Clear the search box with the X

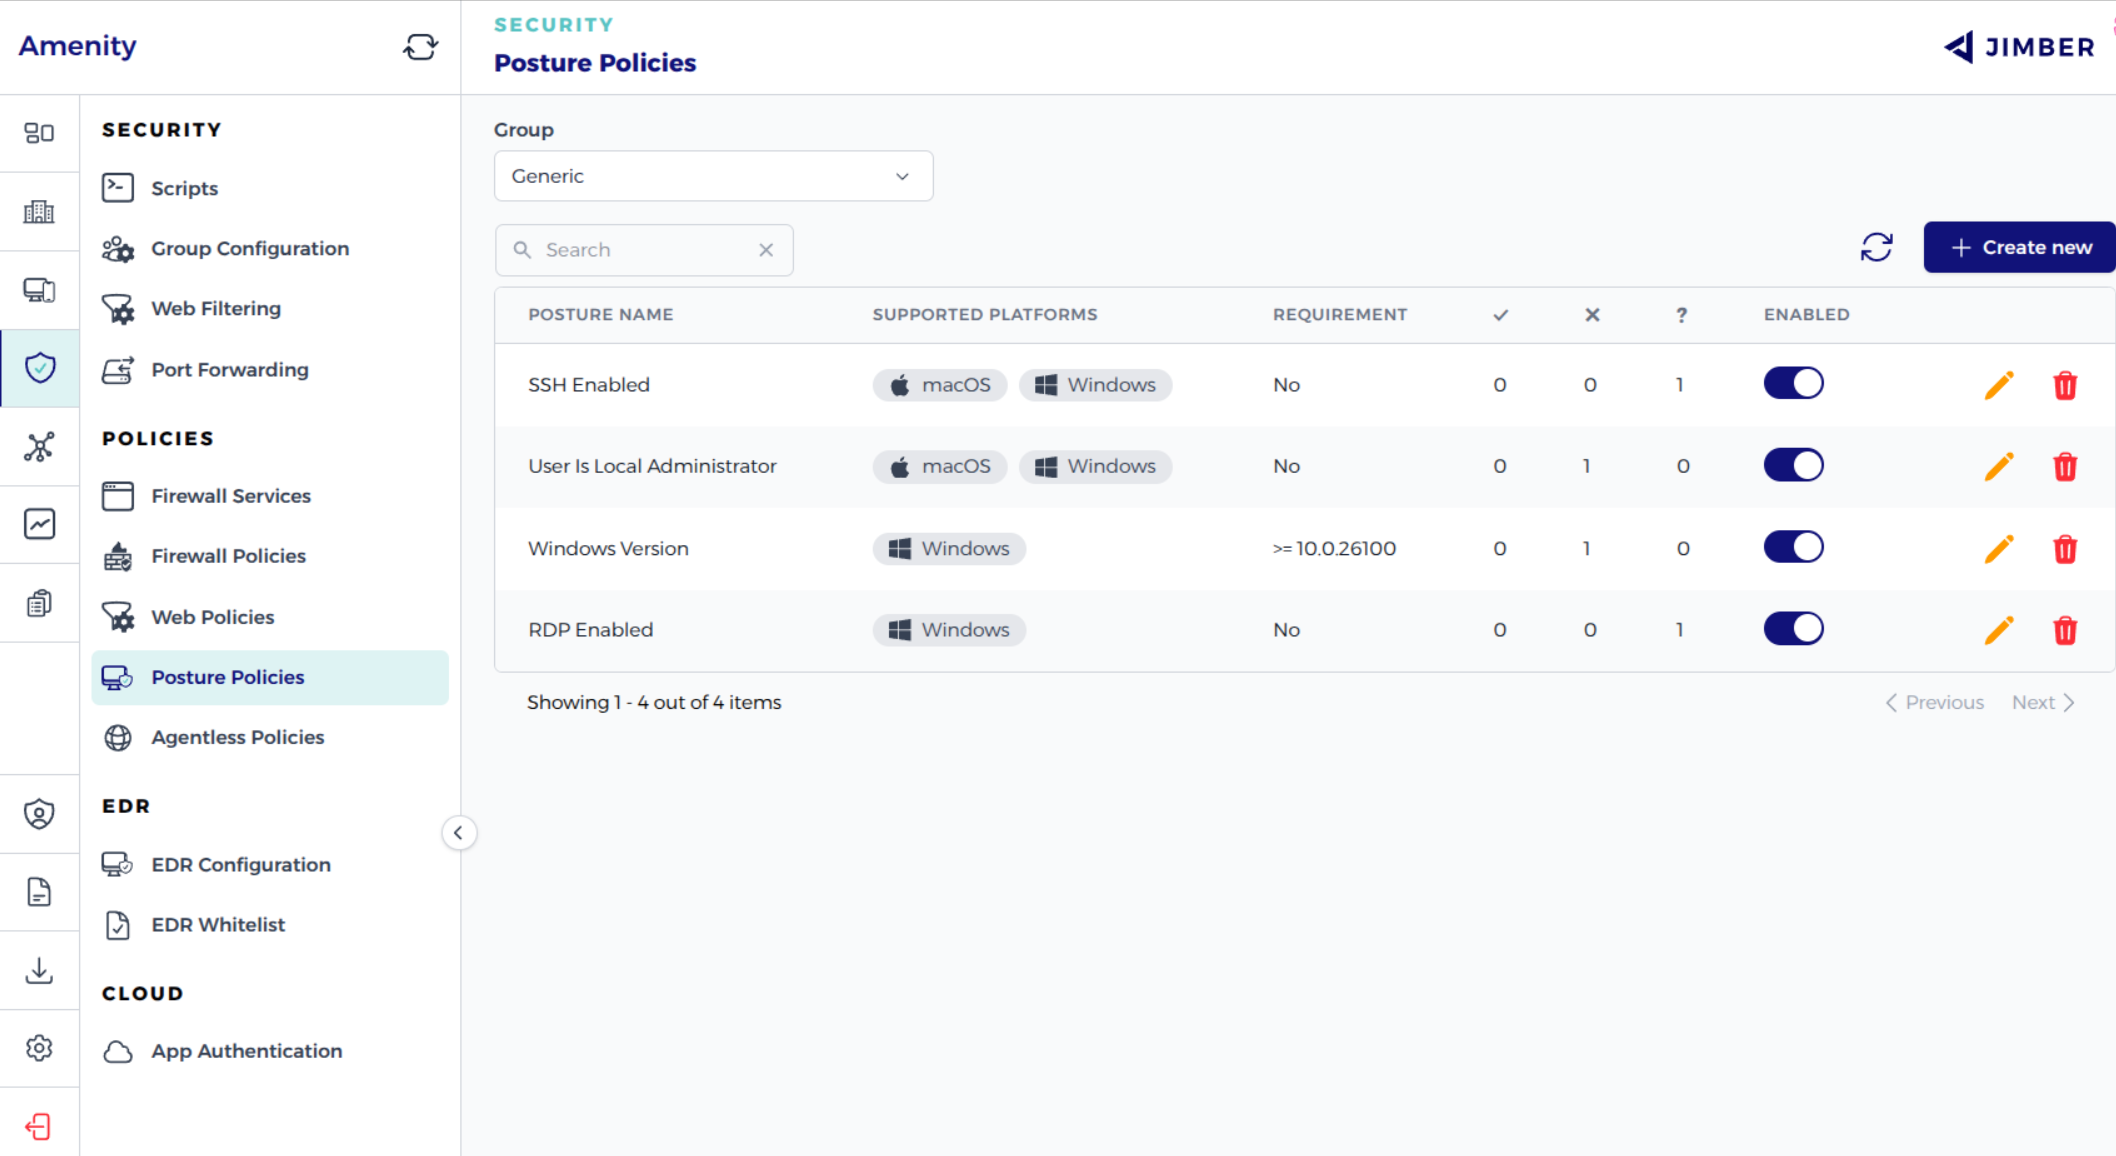point(766,250)
